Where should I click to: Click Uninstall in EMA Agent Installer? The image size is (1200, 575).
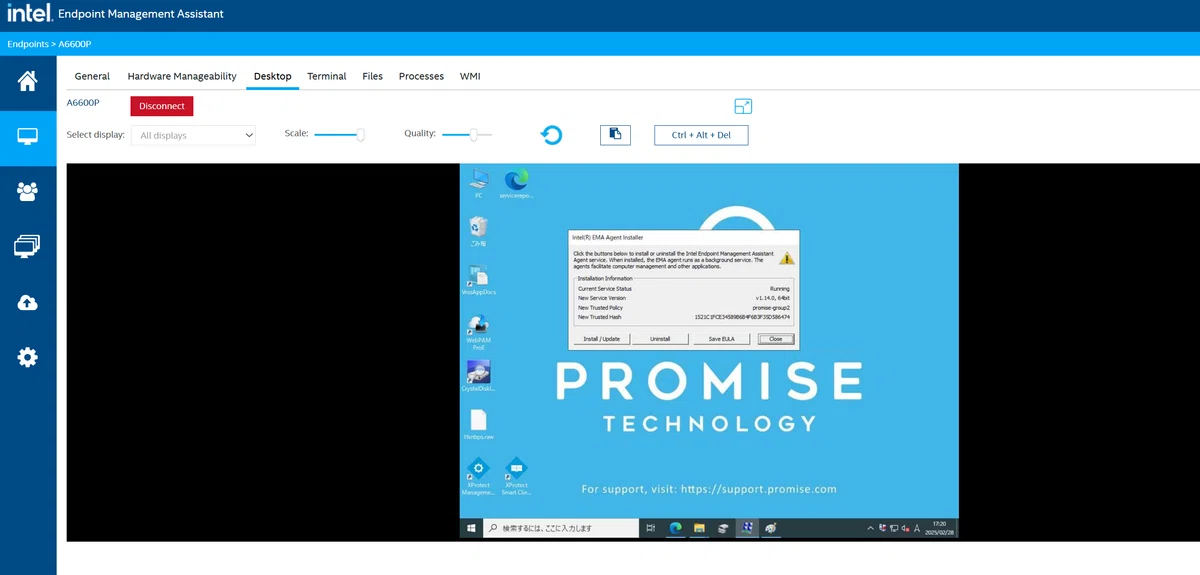coord(660,339)
